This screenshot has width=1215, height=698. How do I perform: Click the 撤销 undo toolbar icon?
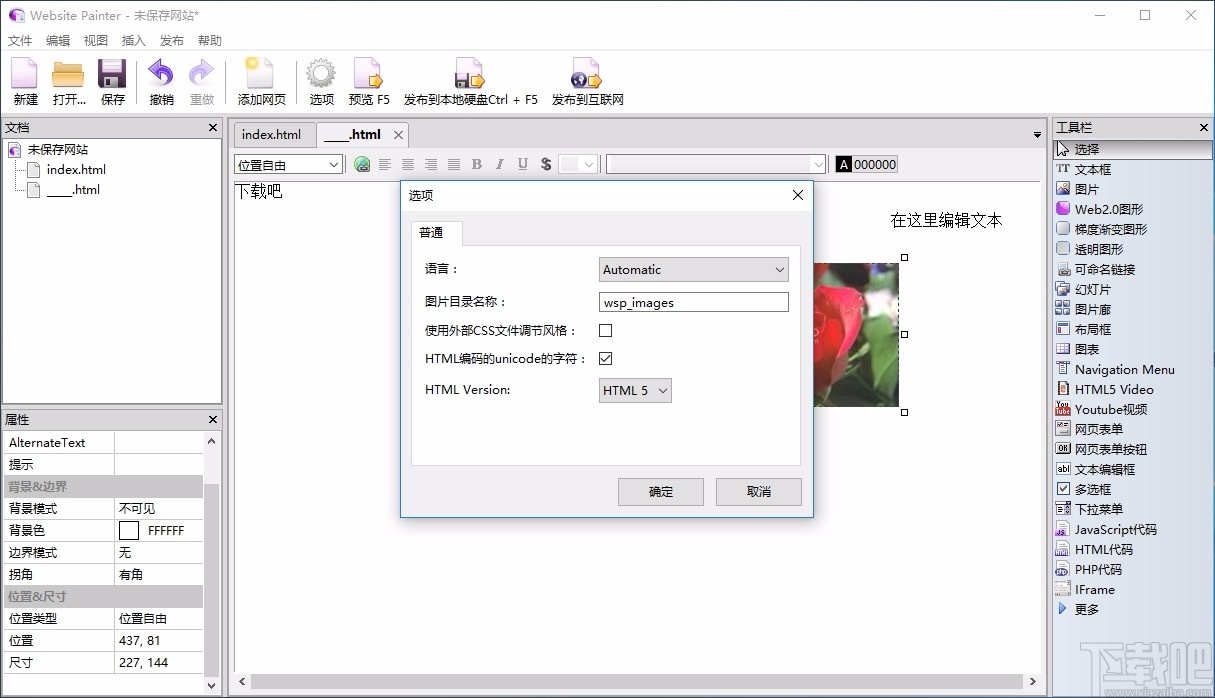click(x=161, y=80)
